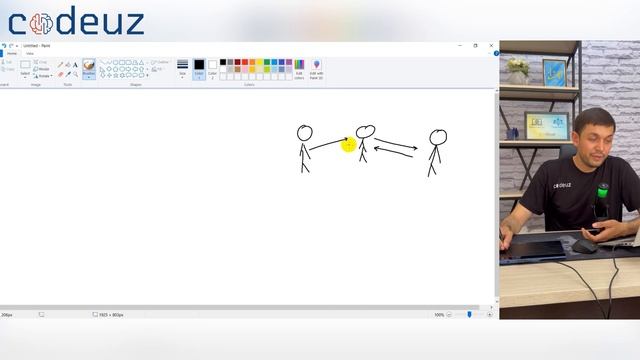
Task: Click Edit with Paint 3D
Action: (x=317, y=69)
